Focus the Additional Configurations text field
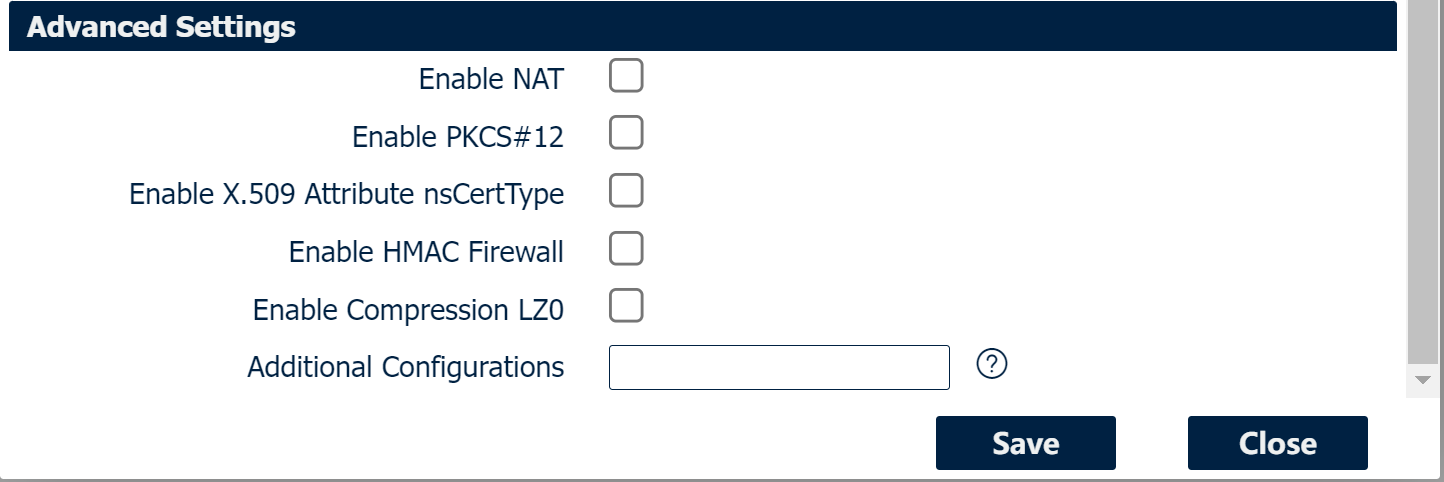The image size is (1444, 482). point(778,367)
